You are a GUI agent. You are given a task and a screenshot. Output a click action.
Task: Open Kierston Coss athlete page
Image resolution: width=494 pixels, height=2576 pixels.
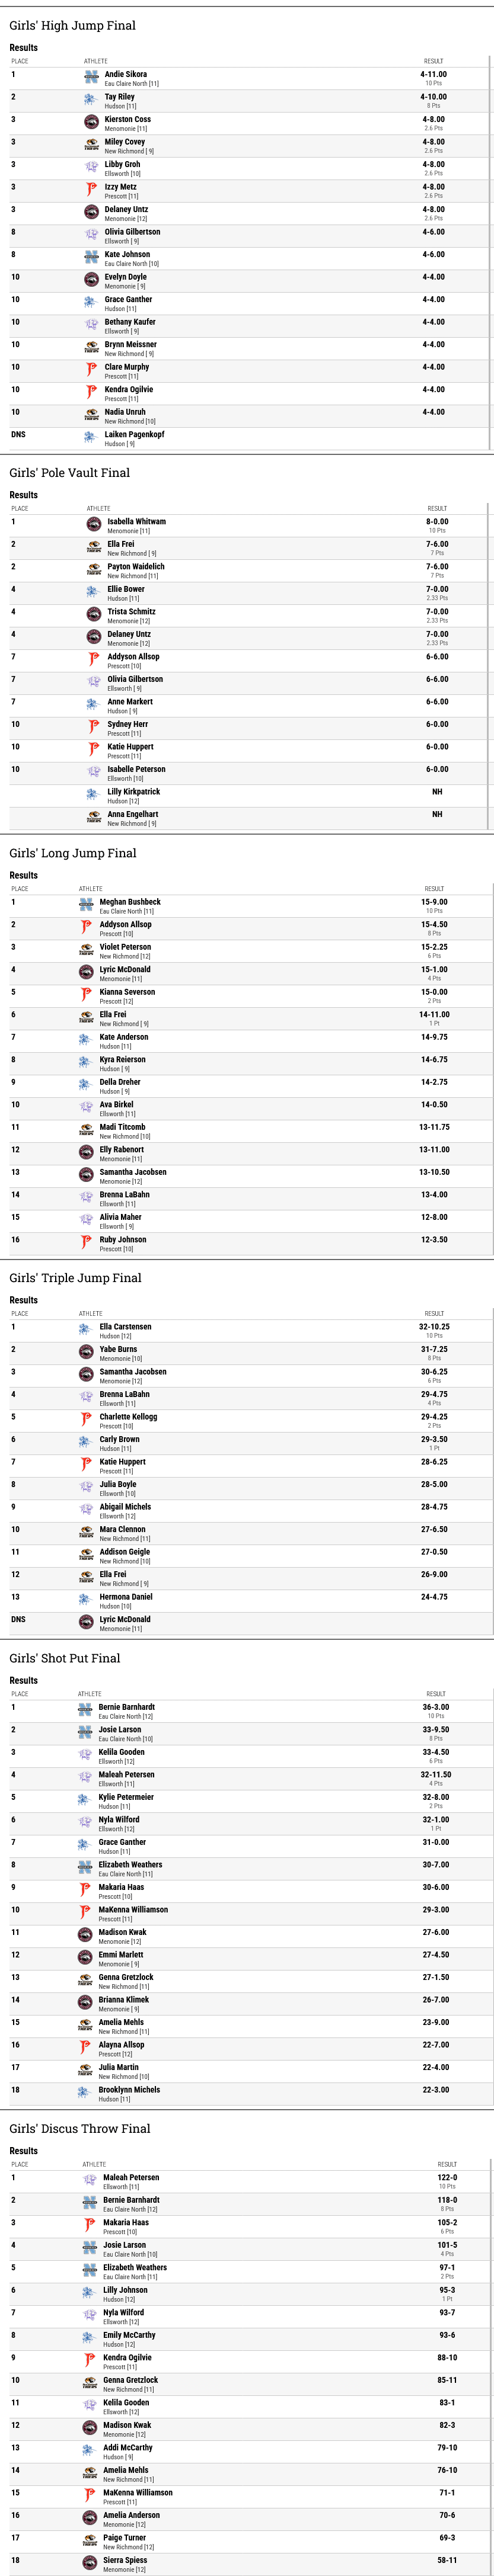[128, 119]
